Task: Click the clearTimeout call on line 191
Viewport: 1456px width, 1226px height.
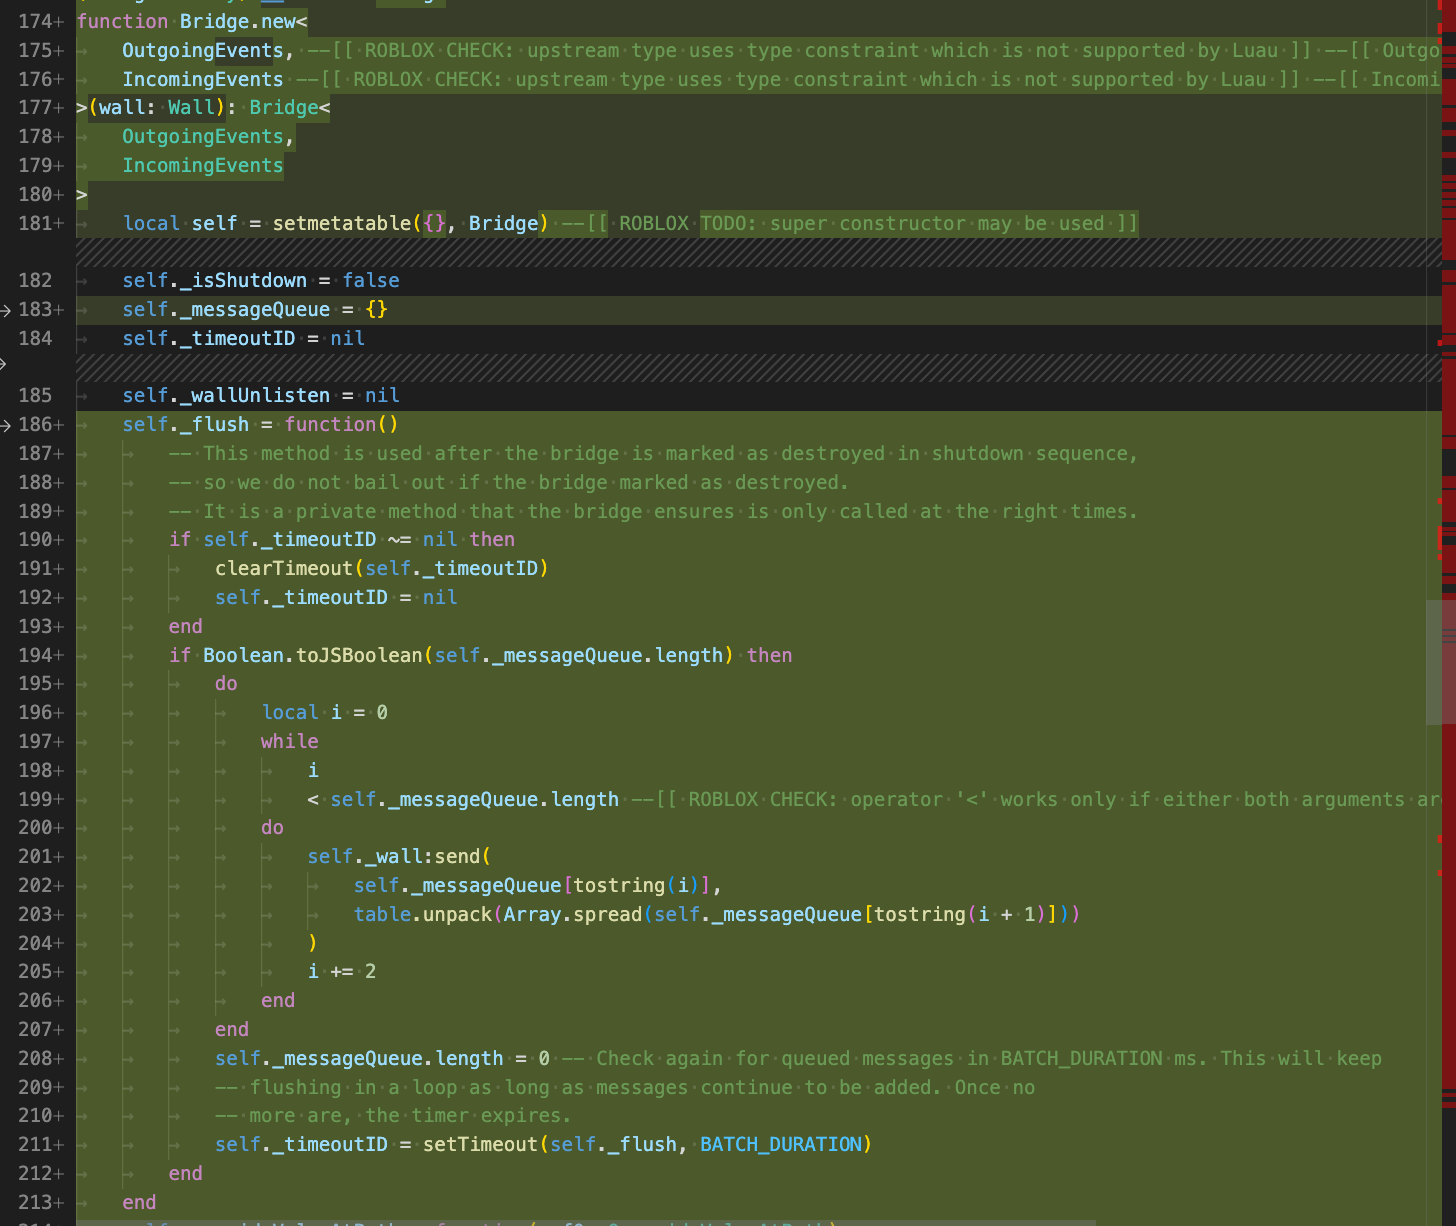Action: 284,568
